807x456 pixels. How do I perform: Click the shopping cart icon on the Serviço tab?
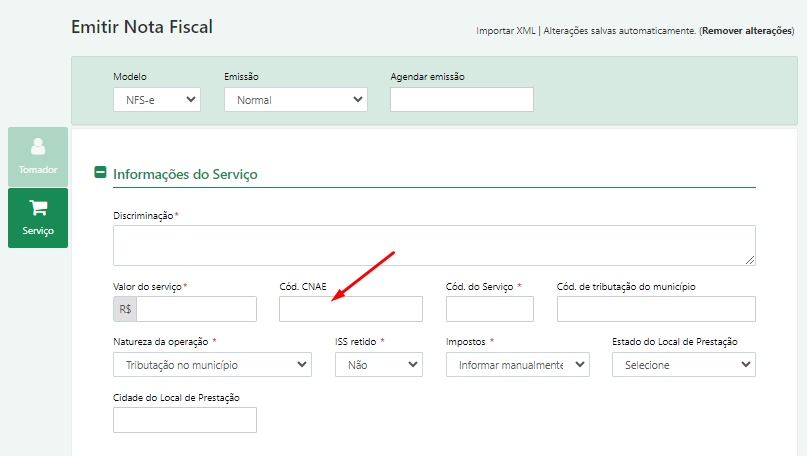coord(38,208)
